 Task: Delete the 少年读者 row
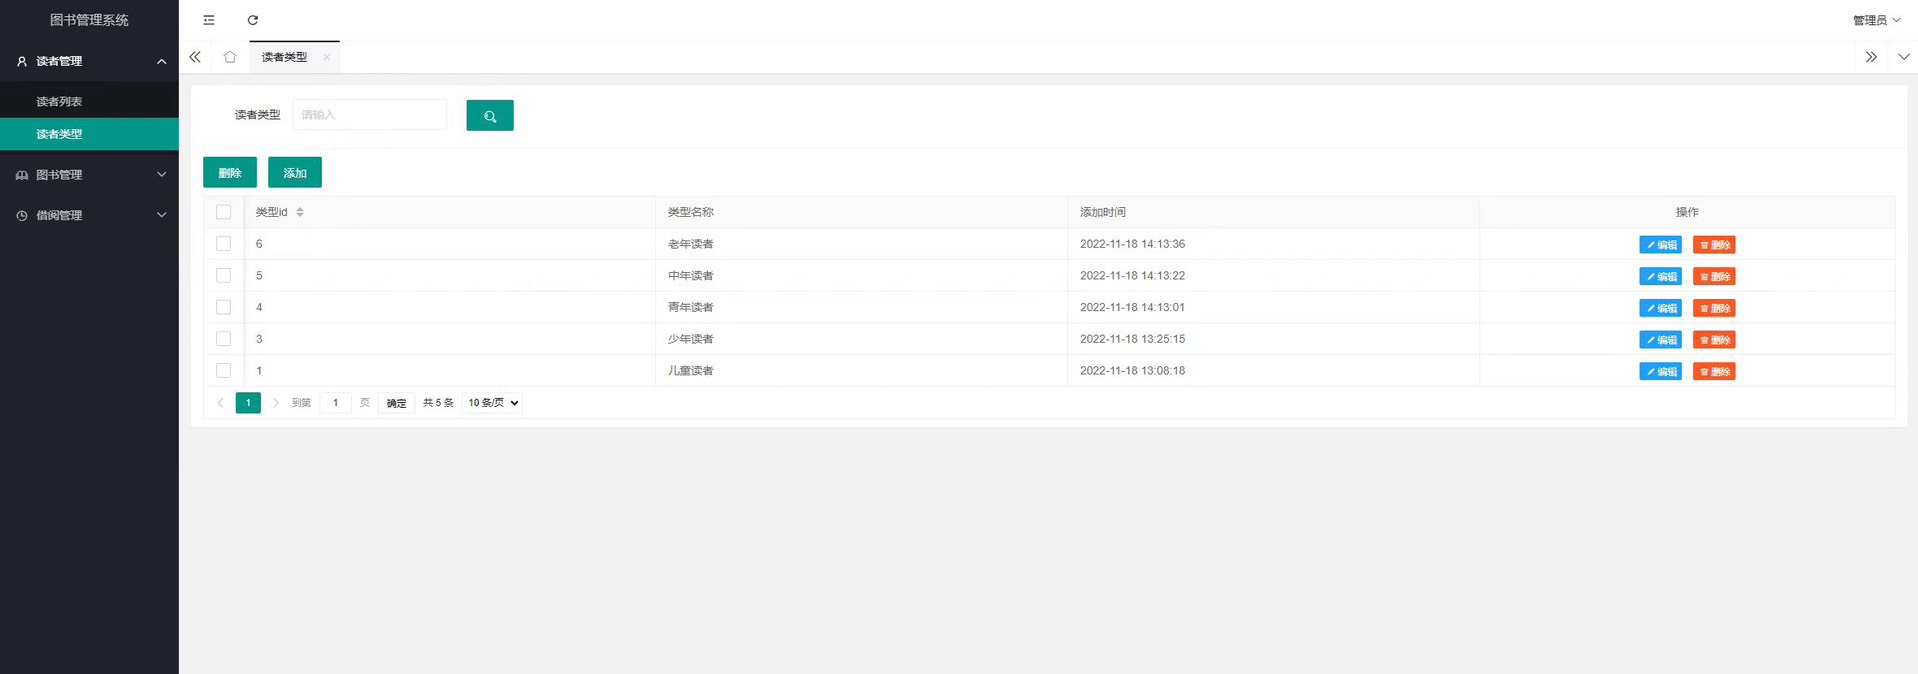pyautogui.click(x=1714, y=340)
